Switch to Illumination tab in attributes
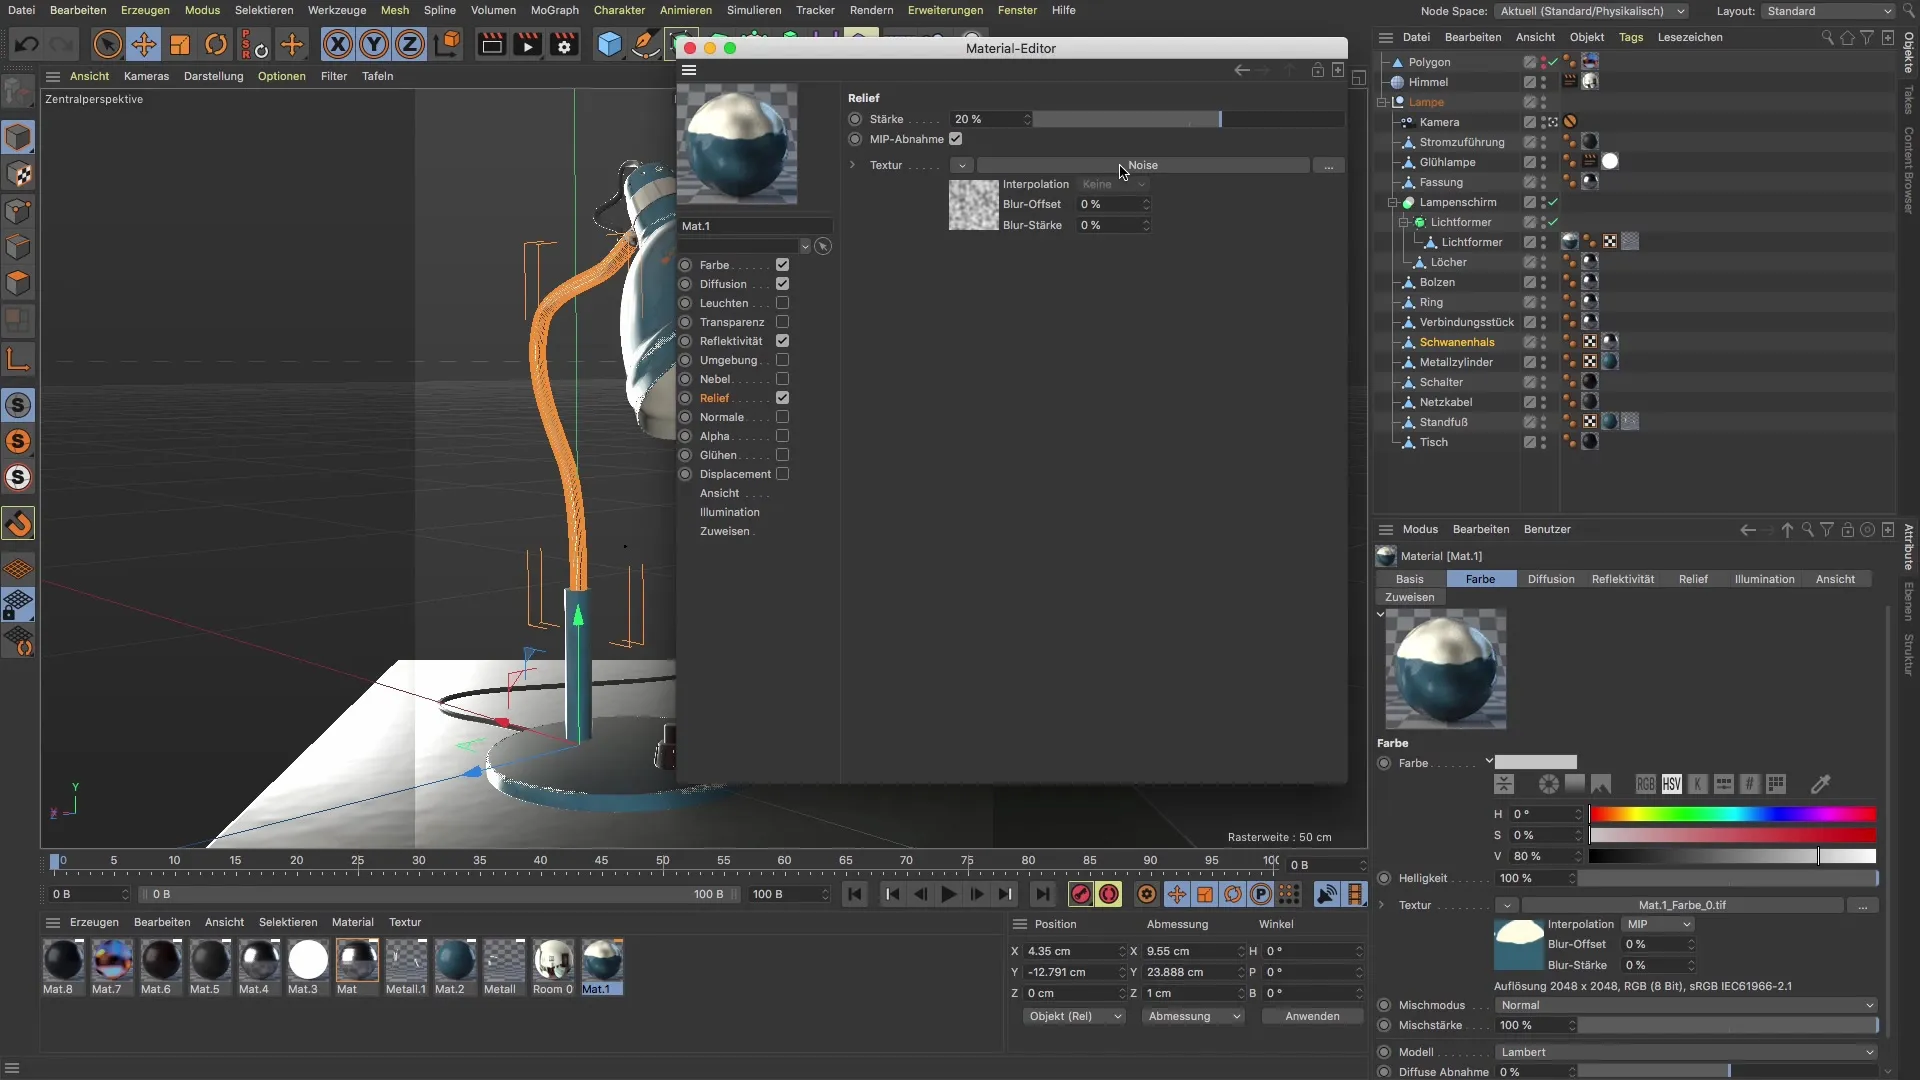1920x1080 pixels. coord(1764,579)
